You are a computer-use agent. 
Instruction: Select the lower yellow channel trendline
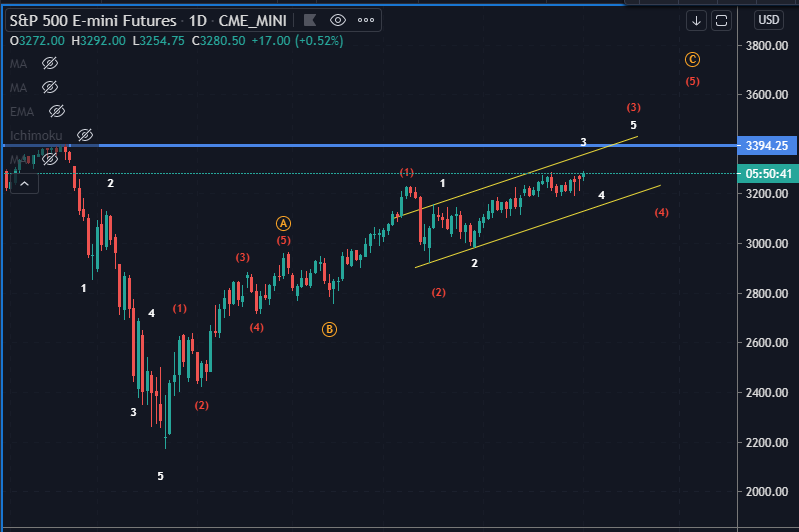pyautogui.click(x=538, y=226)
